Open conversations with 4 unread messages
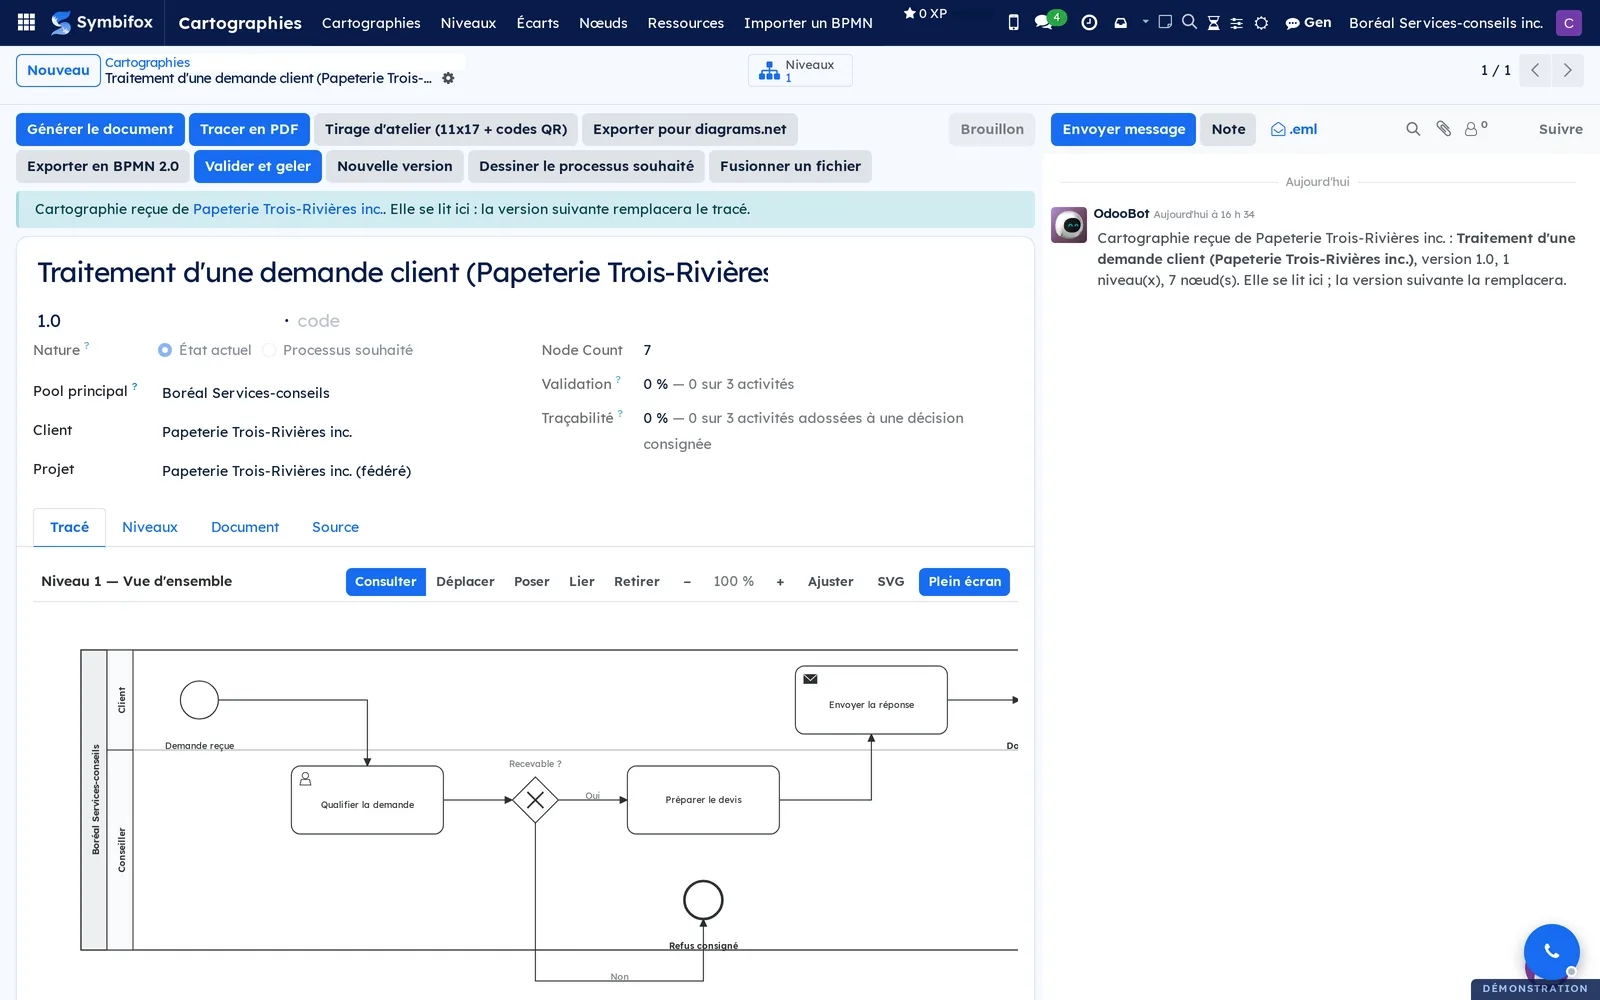1600x1000 pixels. coord(1048,21)
